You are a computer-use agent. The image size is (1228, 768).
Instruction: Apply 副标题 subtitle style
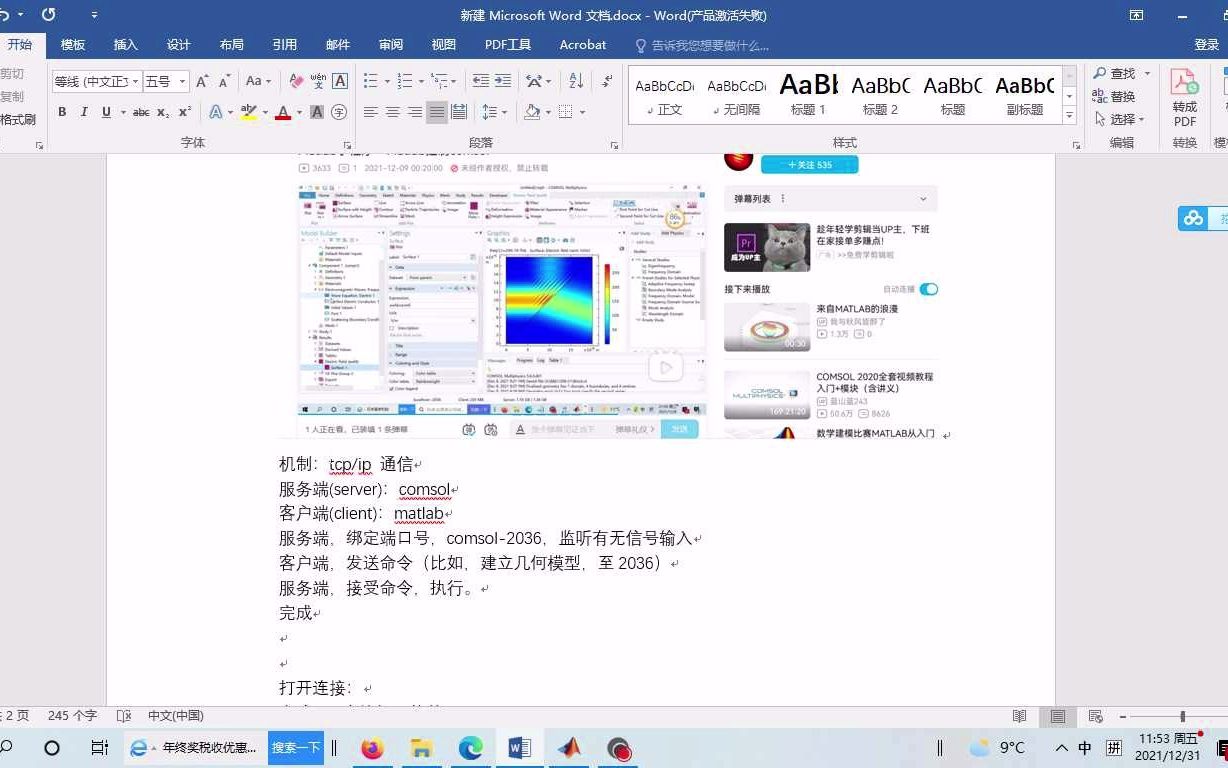(x=1025, y=95)
